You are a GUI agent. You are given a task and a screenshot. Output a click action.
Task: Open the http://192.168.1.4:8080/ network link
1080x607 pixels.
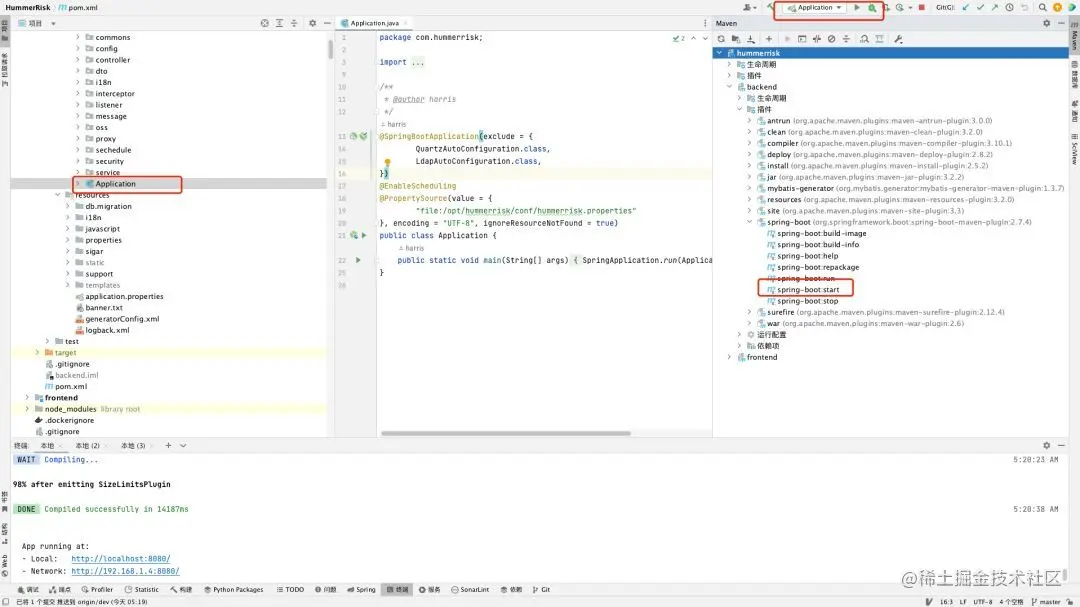coord(125,571)
